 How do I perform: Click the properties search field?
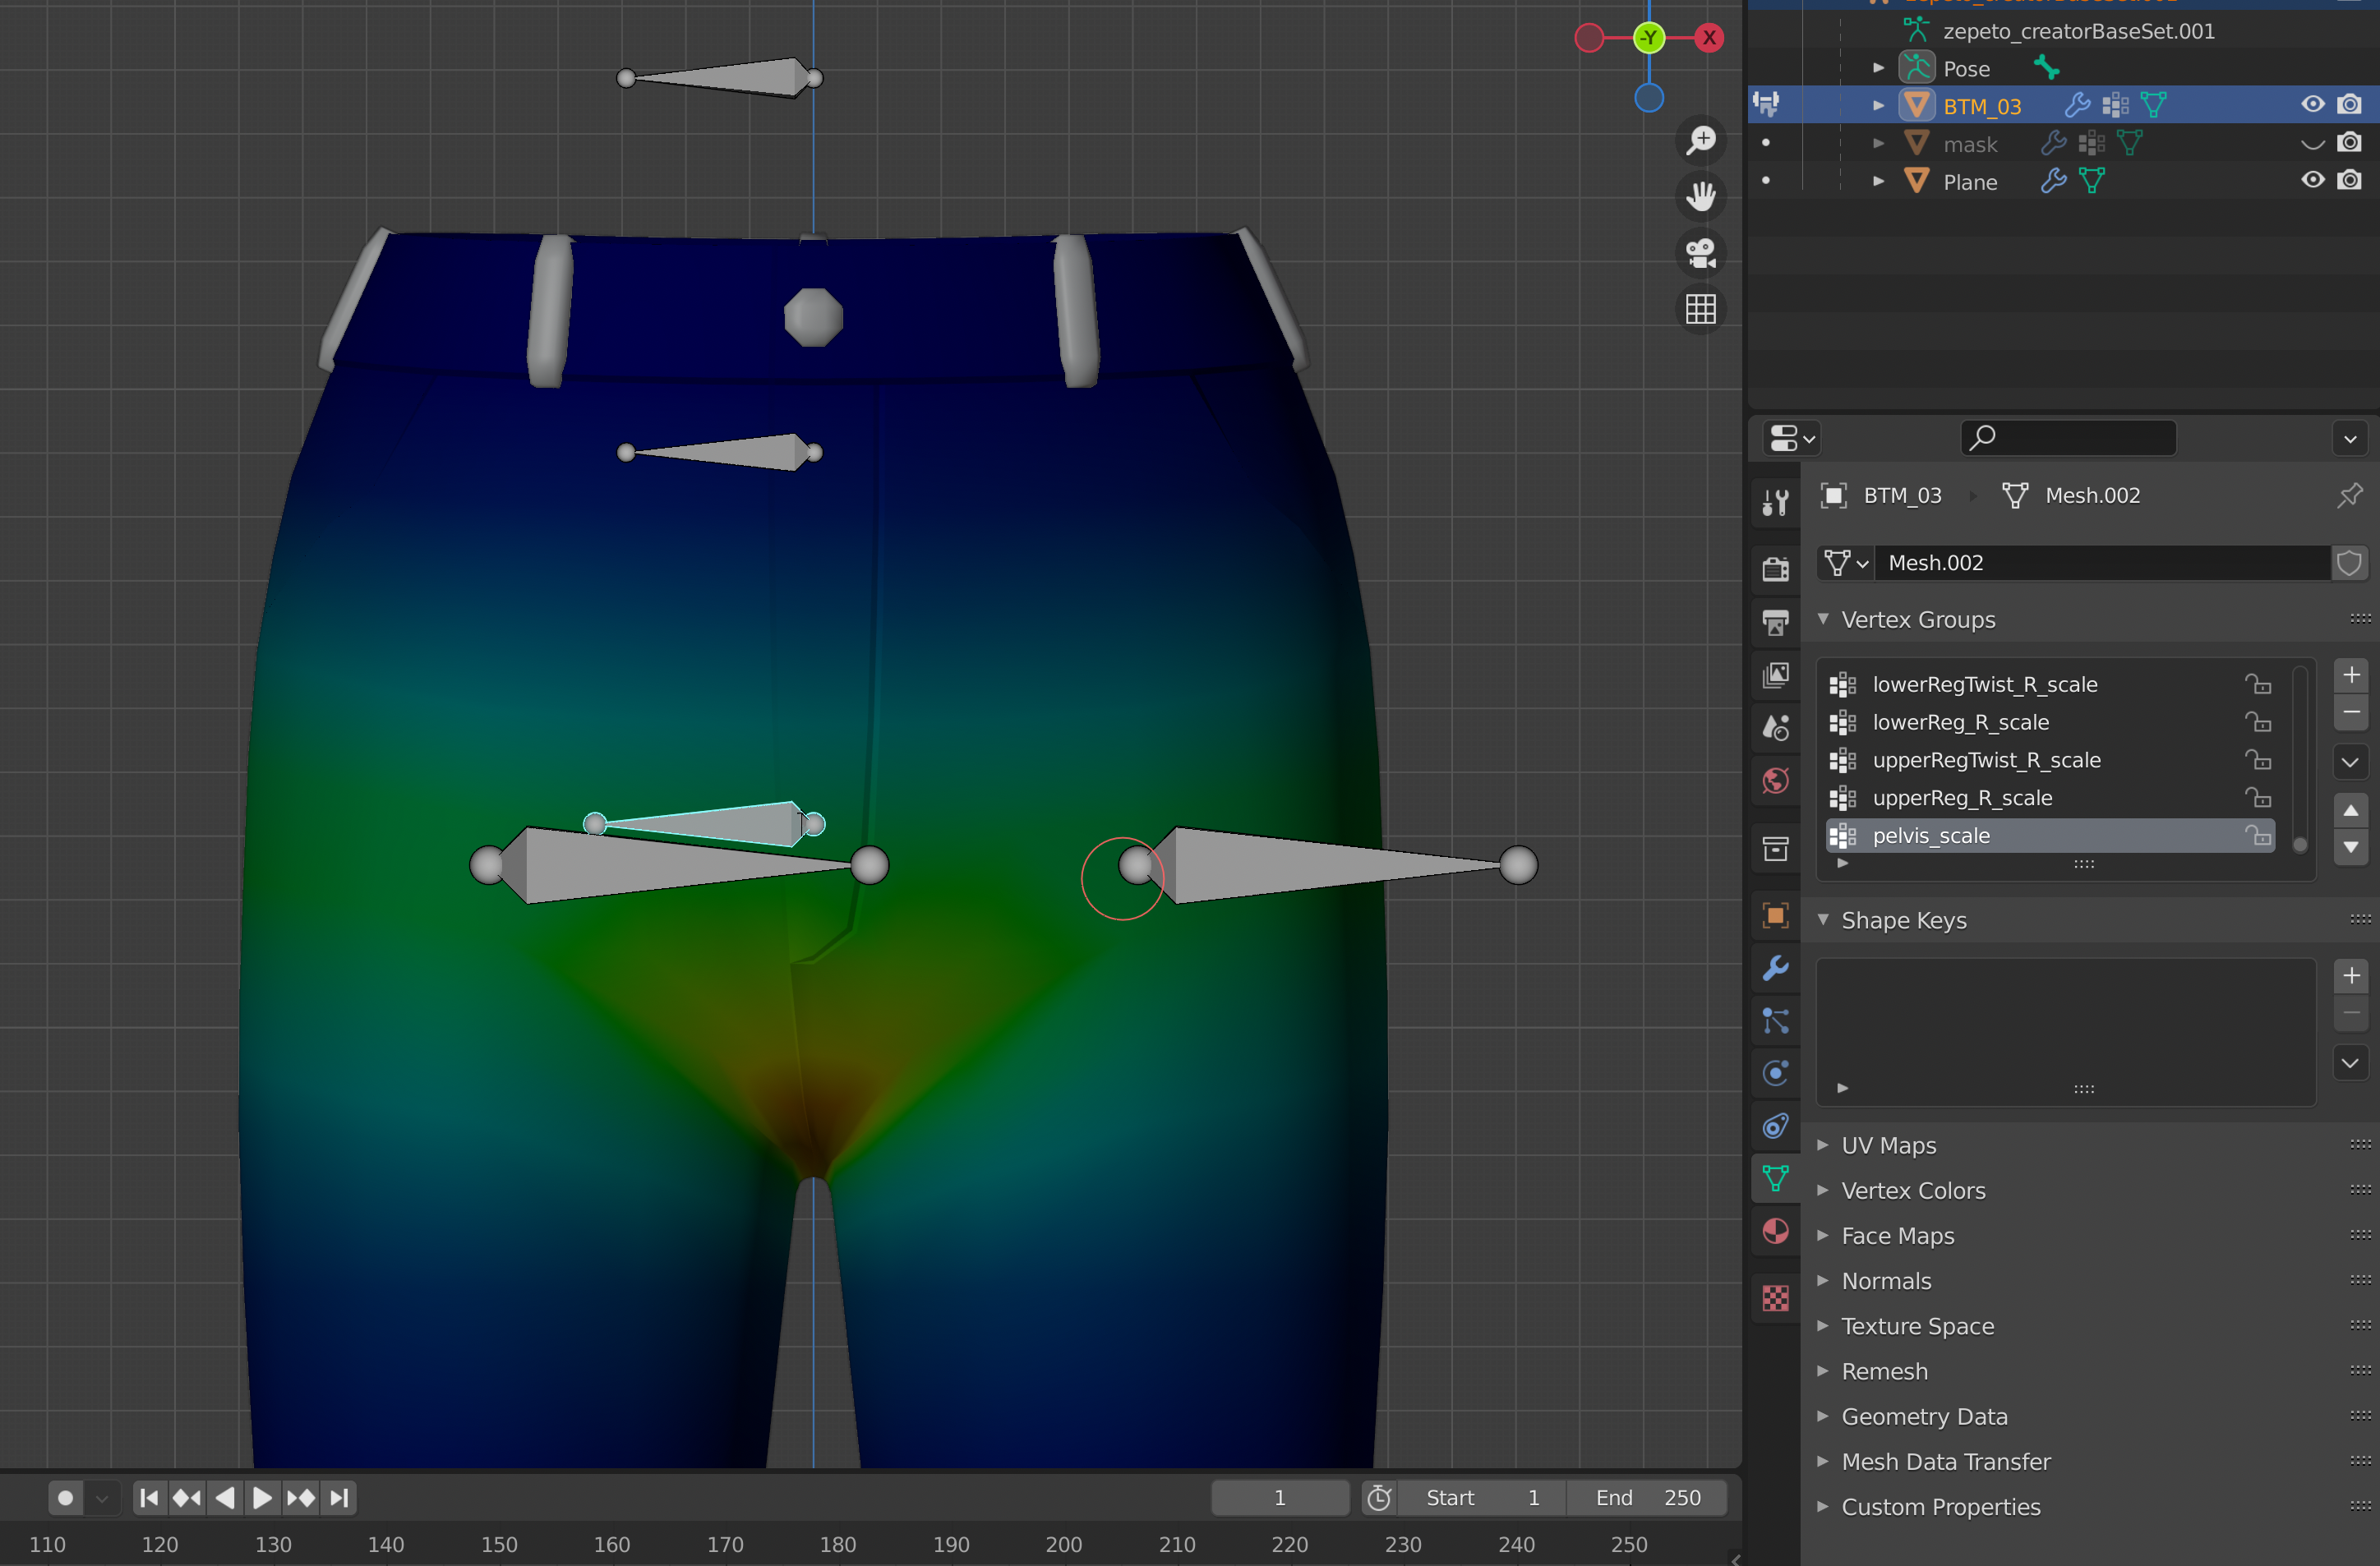pos(2068,438)
